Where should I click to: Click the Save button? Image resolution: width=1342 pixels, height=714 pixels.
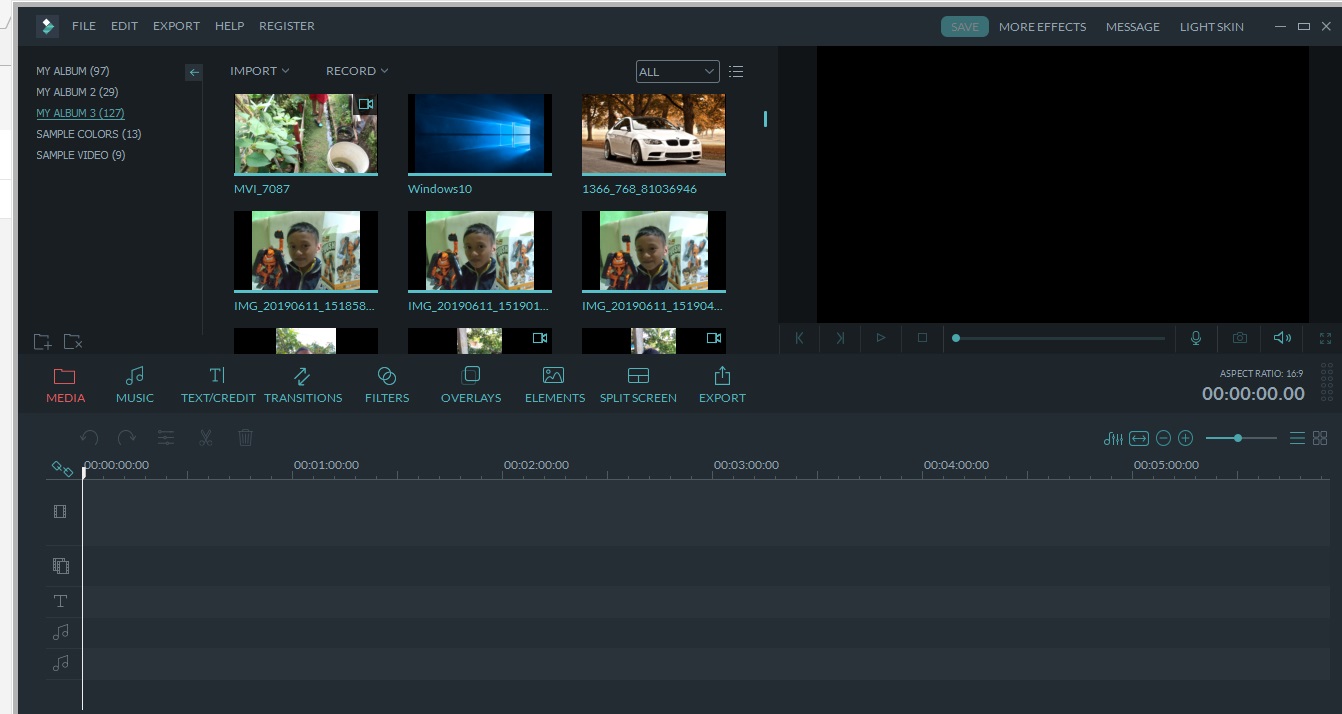click(x=965, y=27)
